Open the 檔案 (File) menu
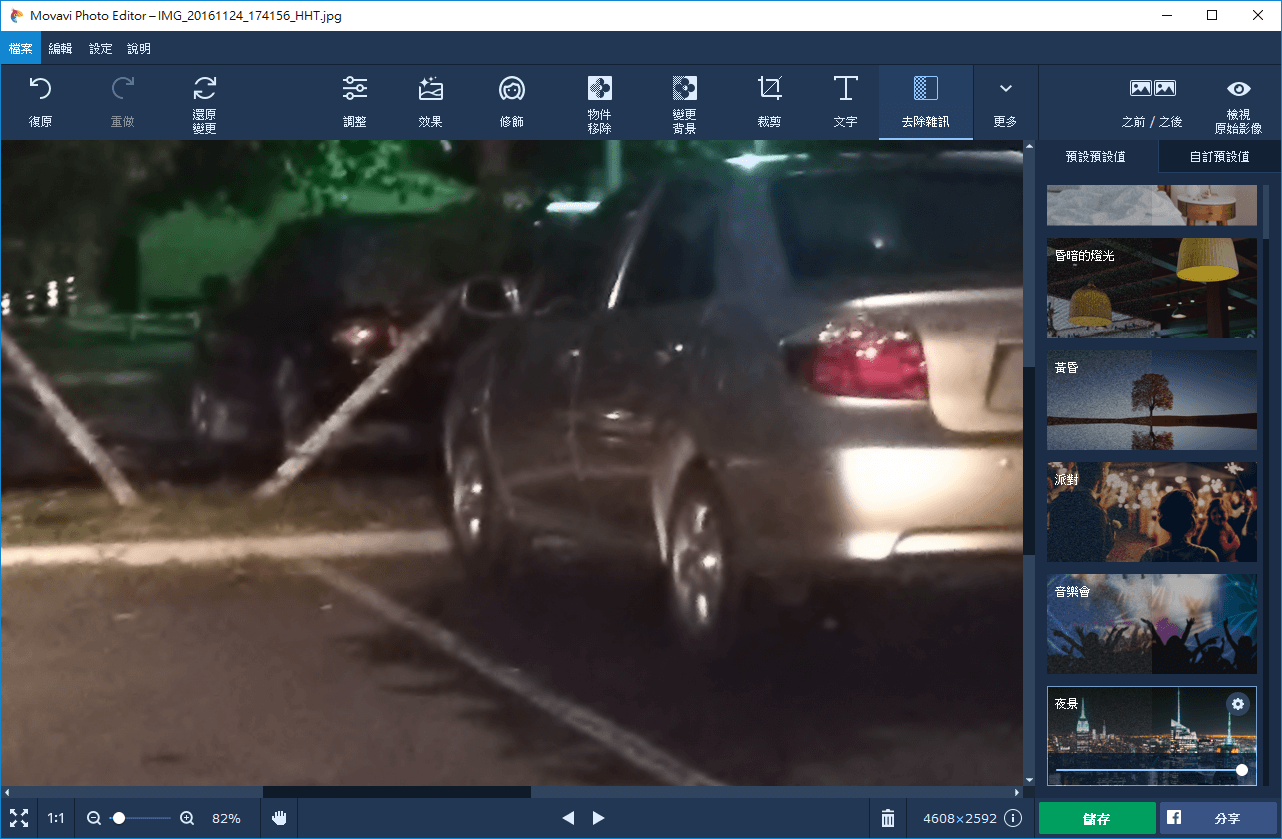This screenshot has height=839, width=1282. (x=20, y=48)
